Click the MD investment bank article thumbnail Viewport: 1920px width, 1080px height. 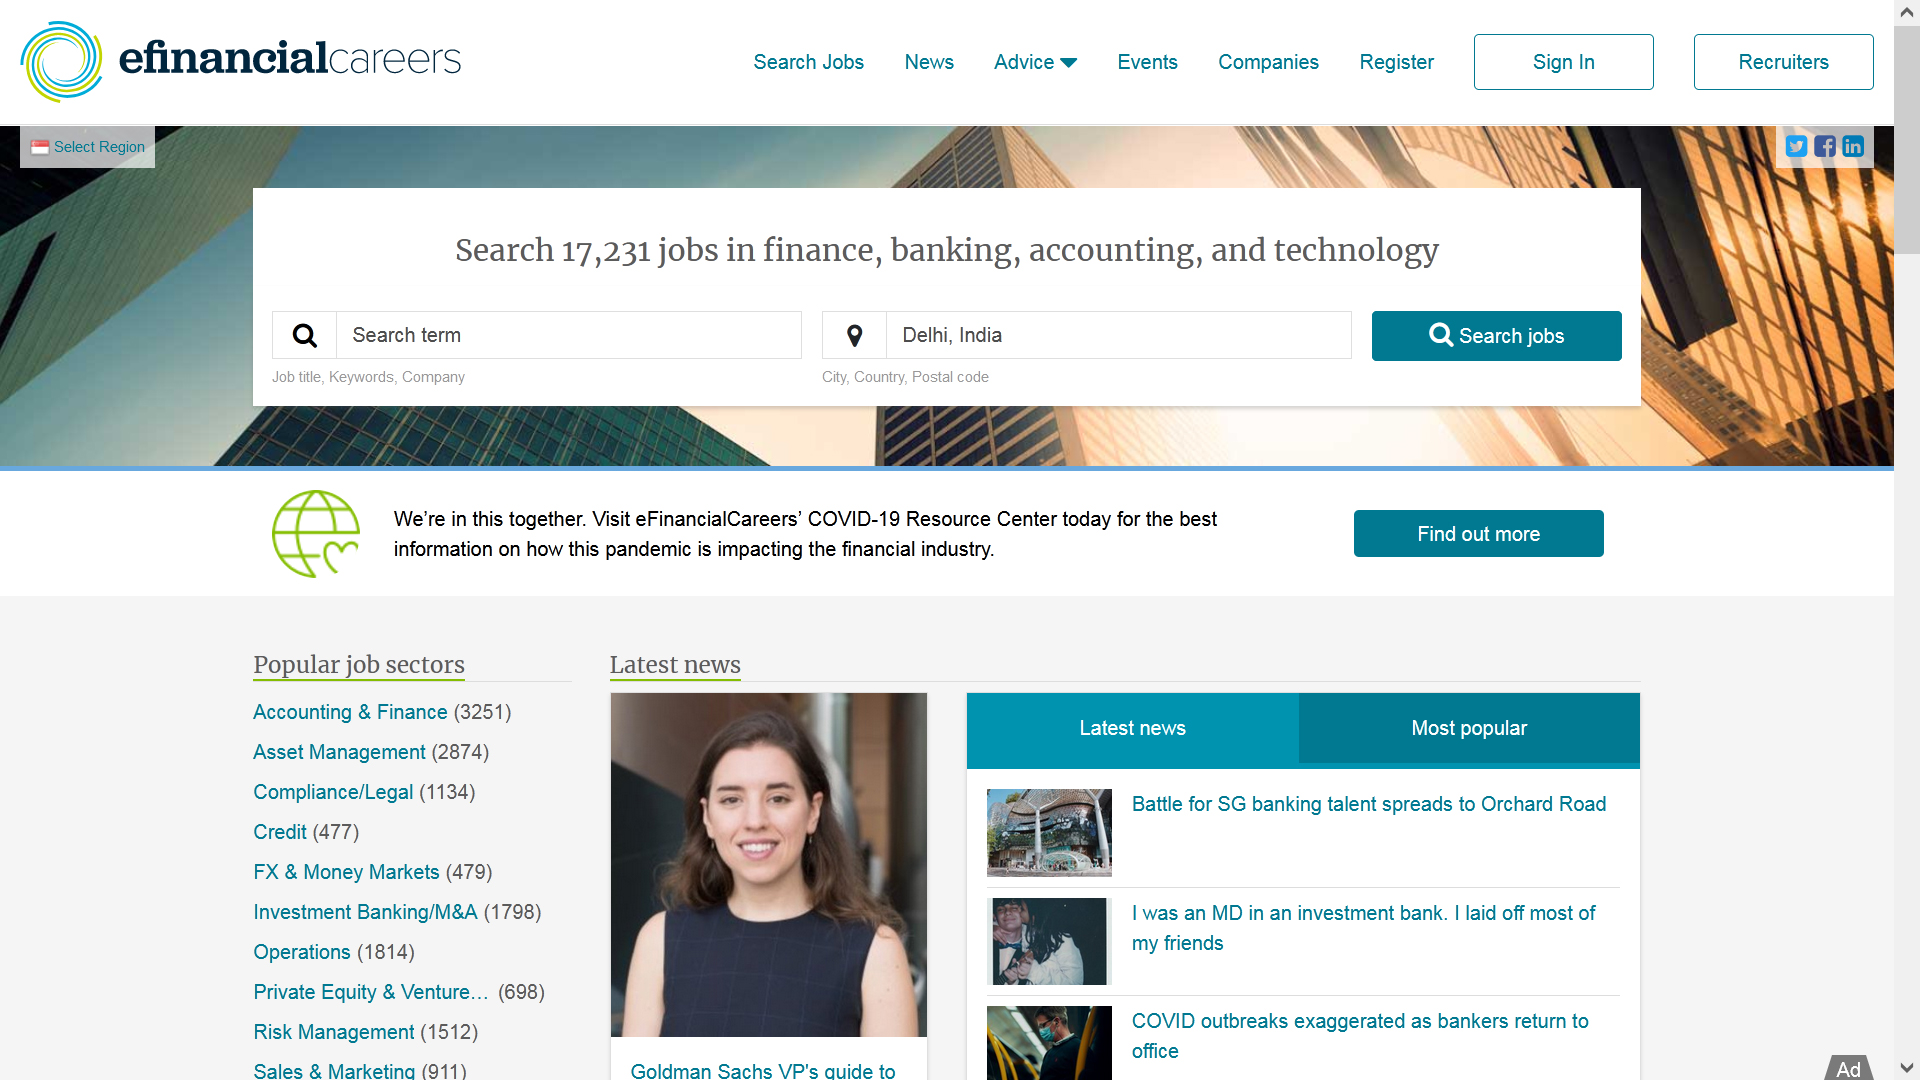point(1049,941)
